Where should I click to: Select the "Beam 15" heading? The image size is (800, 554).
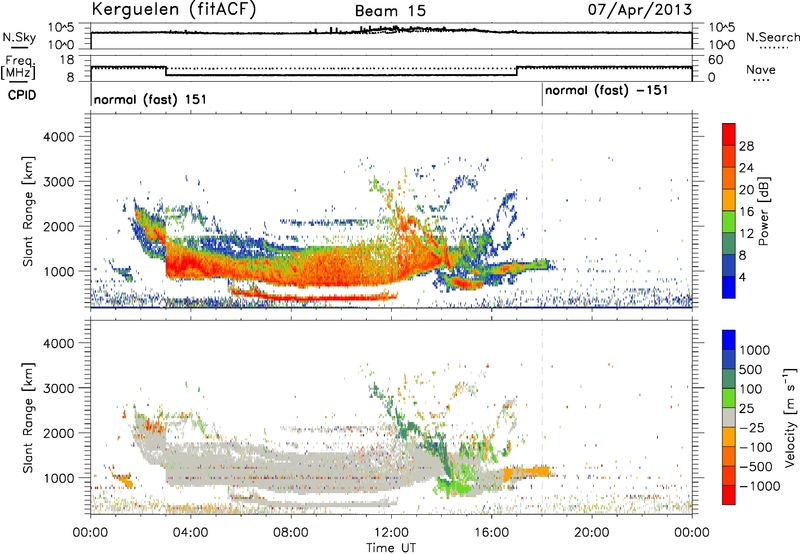click(390, 11)
